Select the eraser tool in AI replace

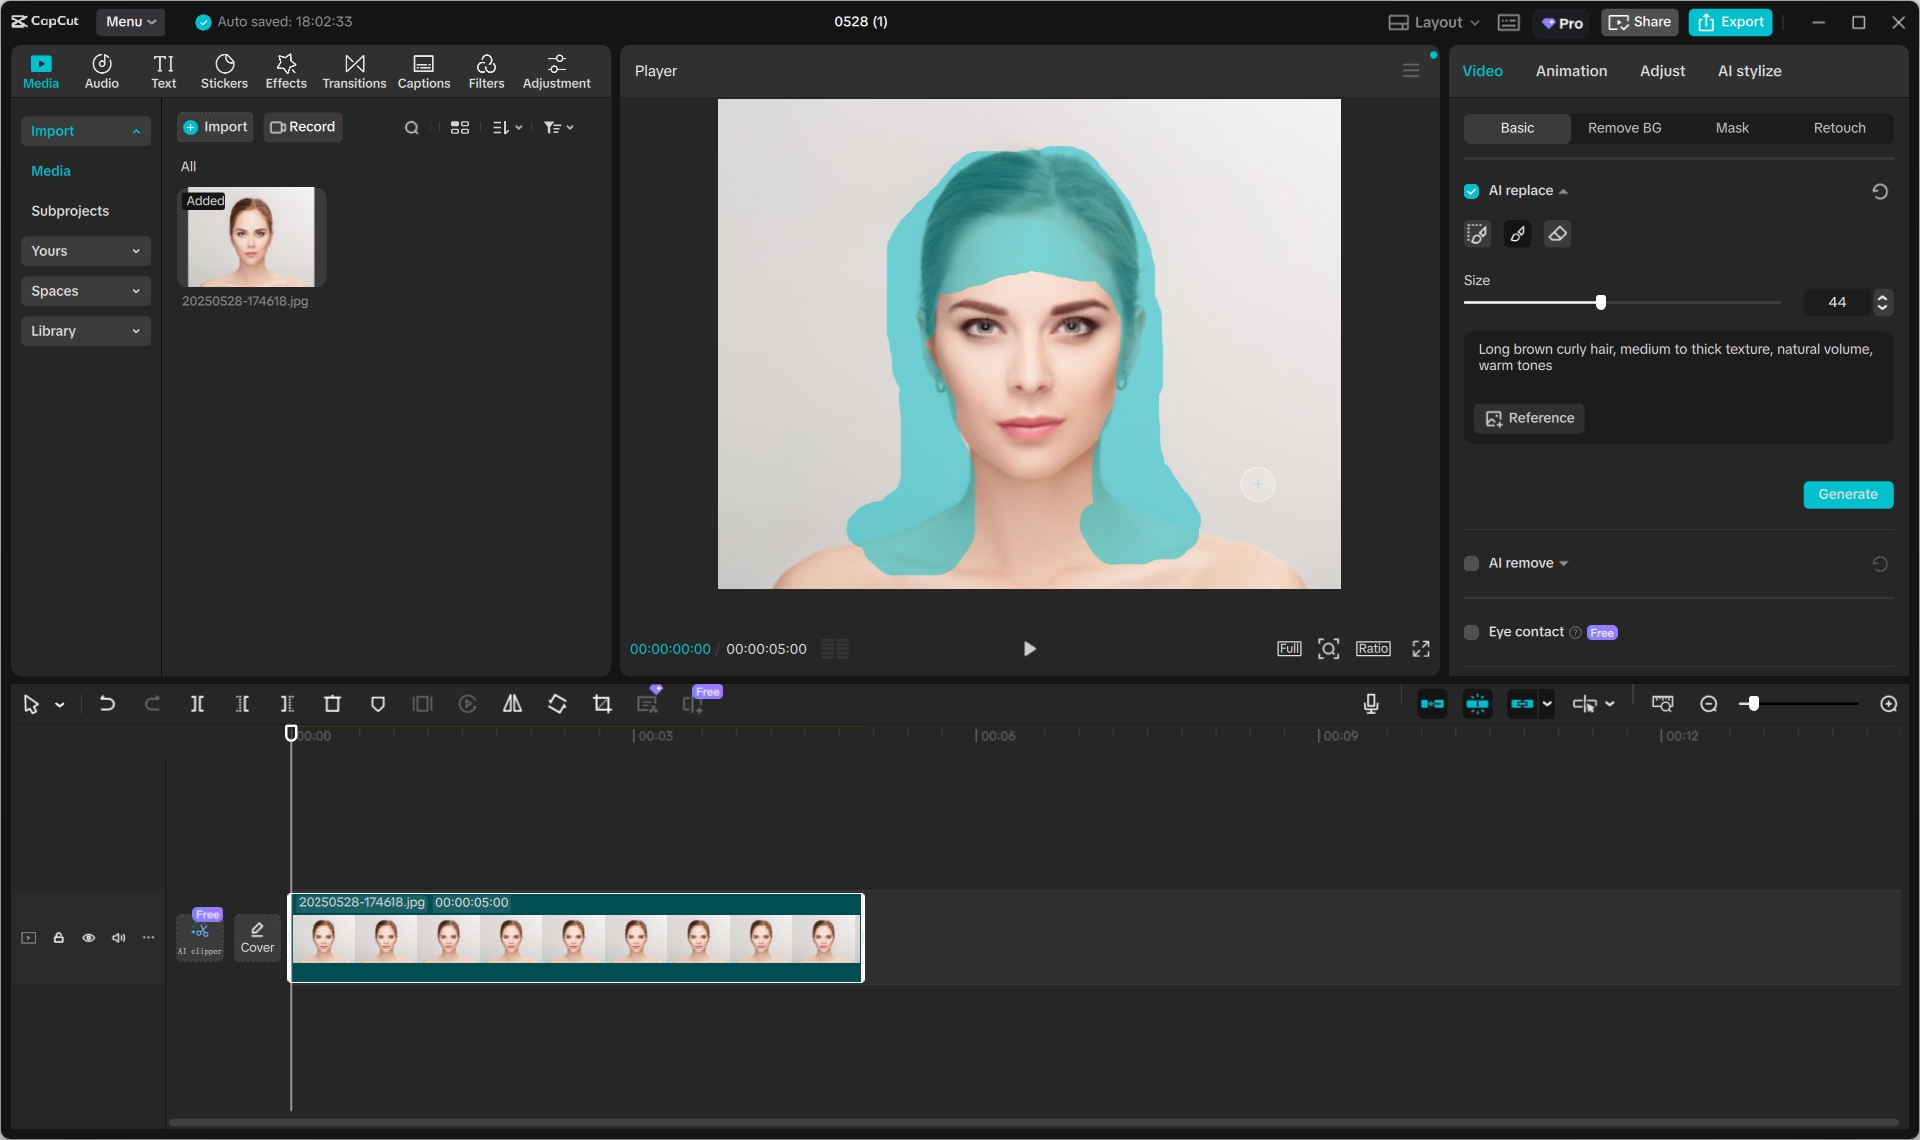pyautogui.click(x=1557, y=234)
